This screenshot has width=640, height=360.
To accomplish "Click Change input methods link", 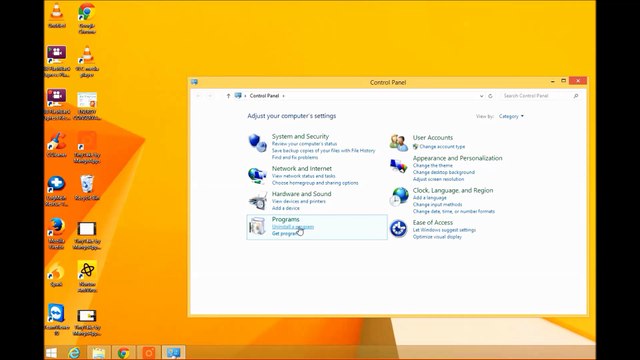I will pos(438,204).
